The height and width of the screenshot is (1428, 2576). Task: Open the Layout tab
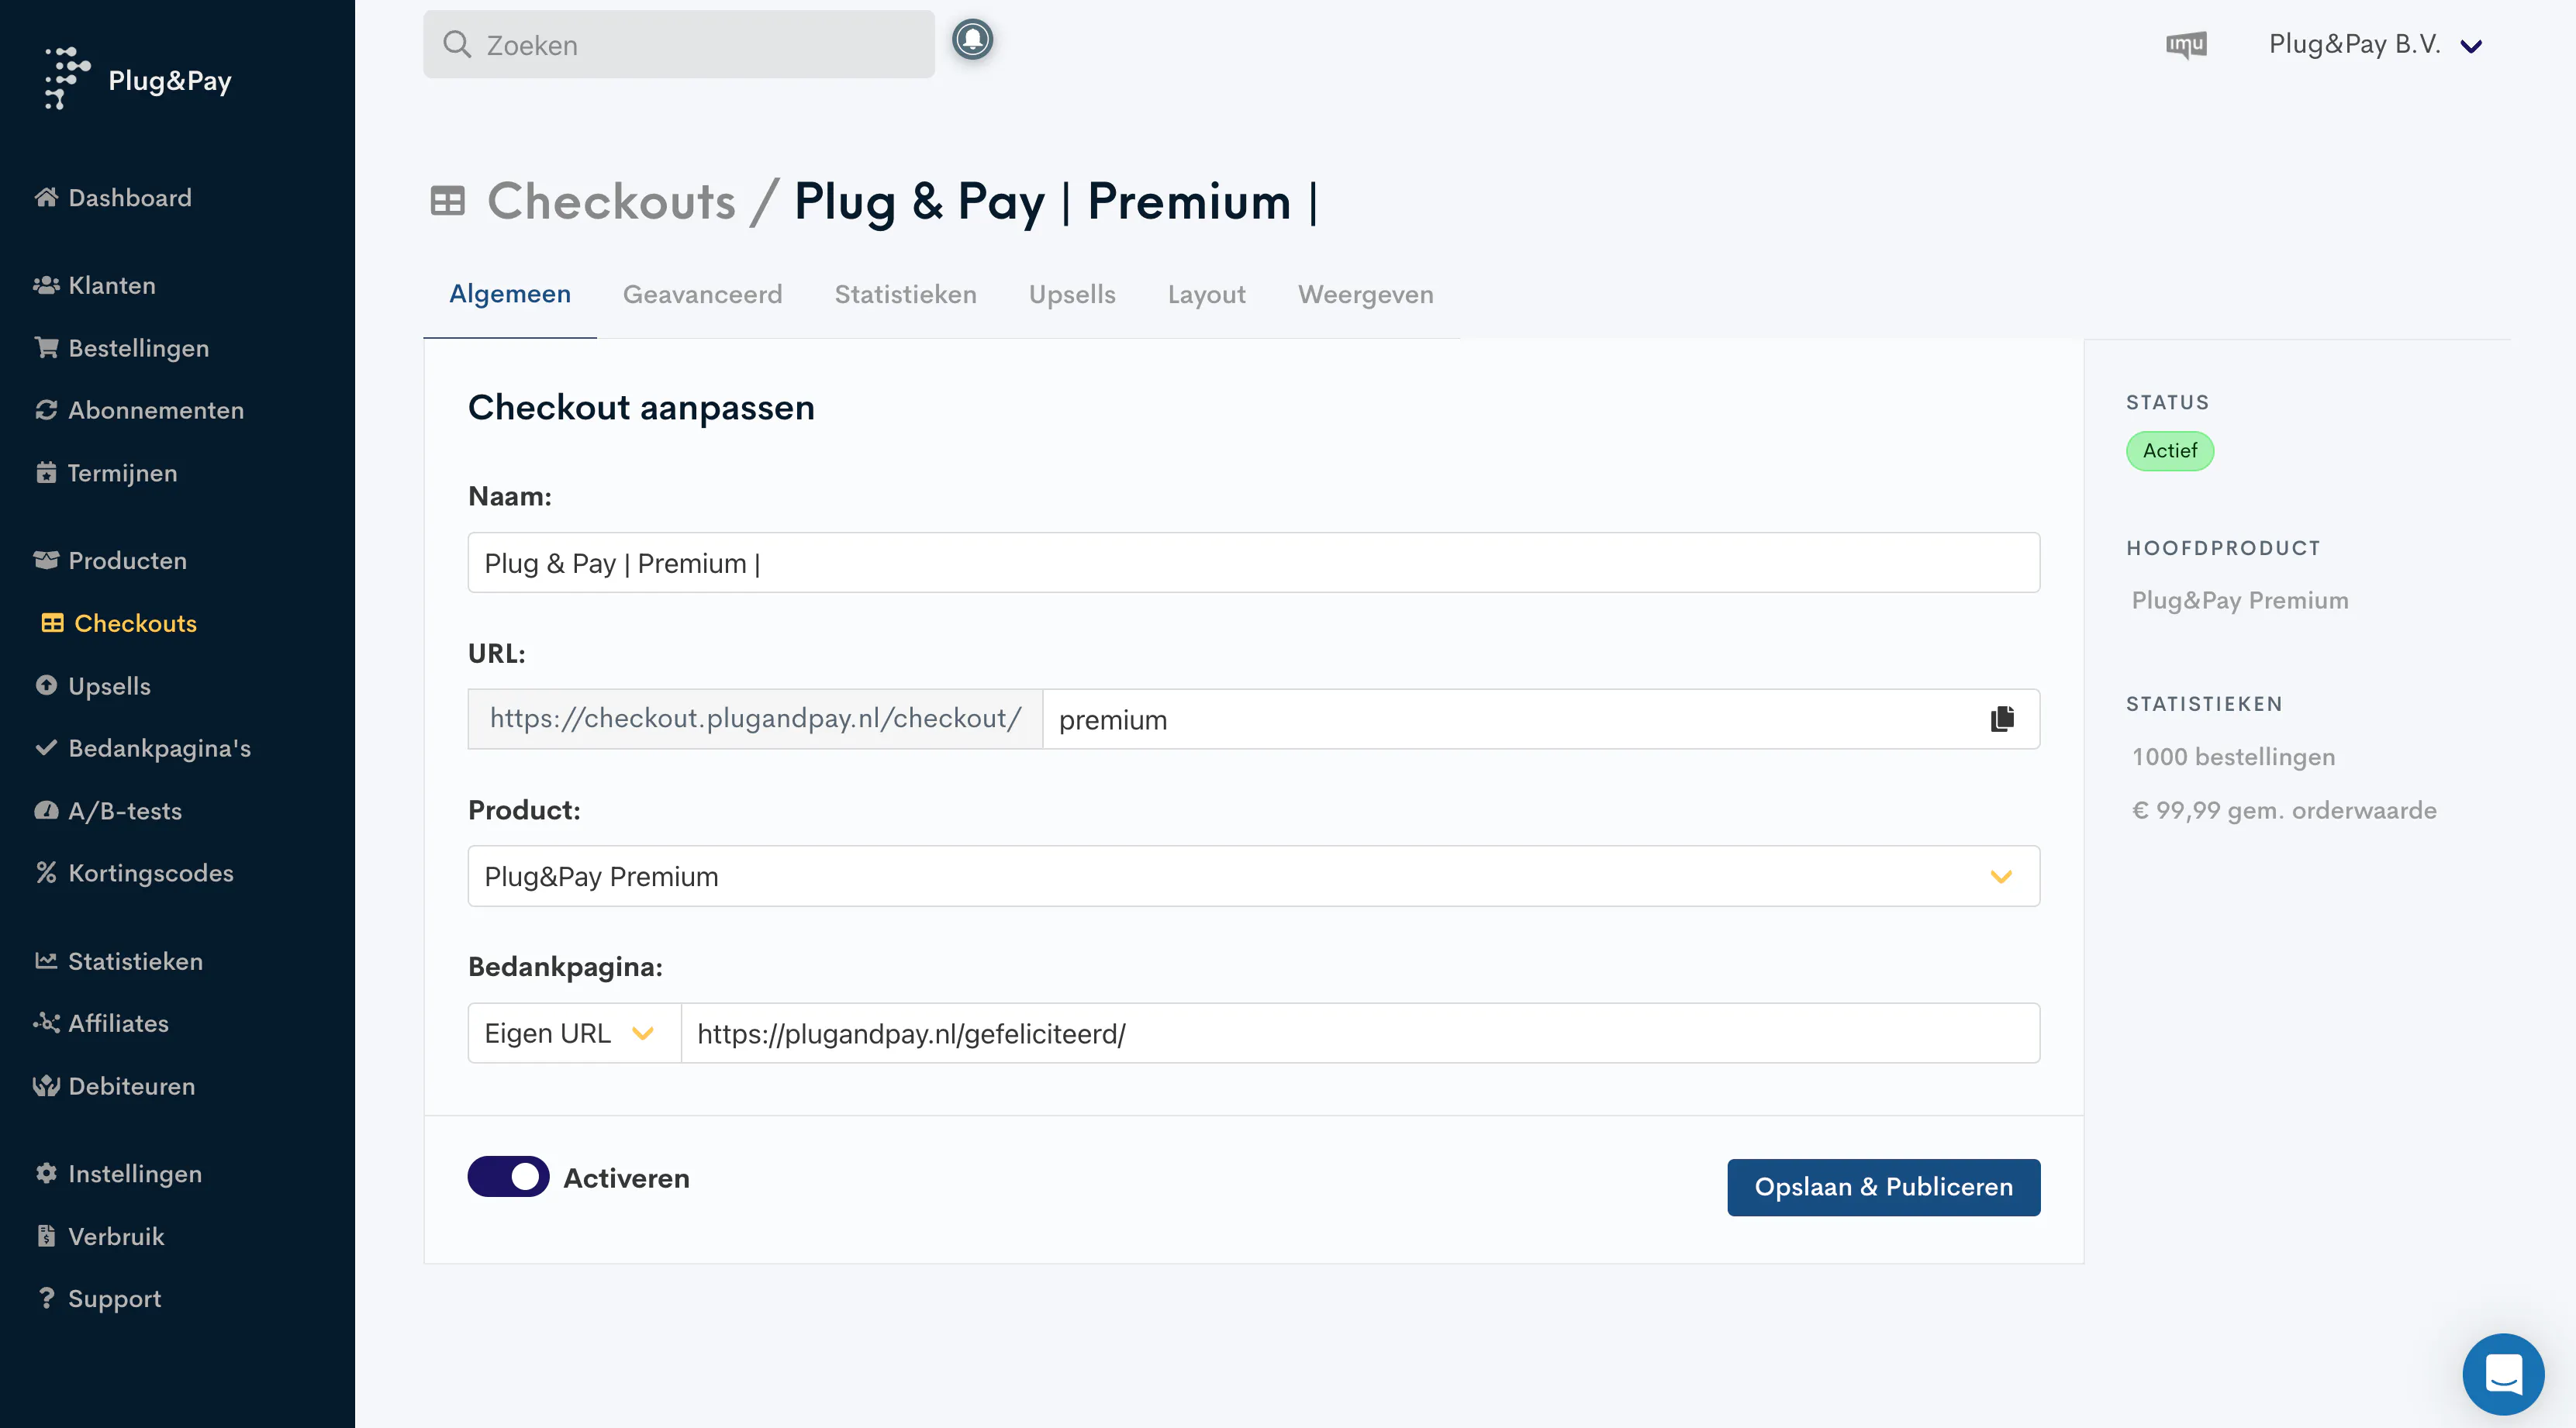1206,294
